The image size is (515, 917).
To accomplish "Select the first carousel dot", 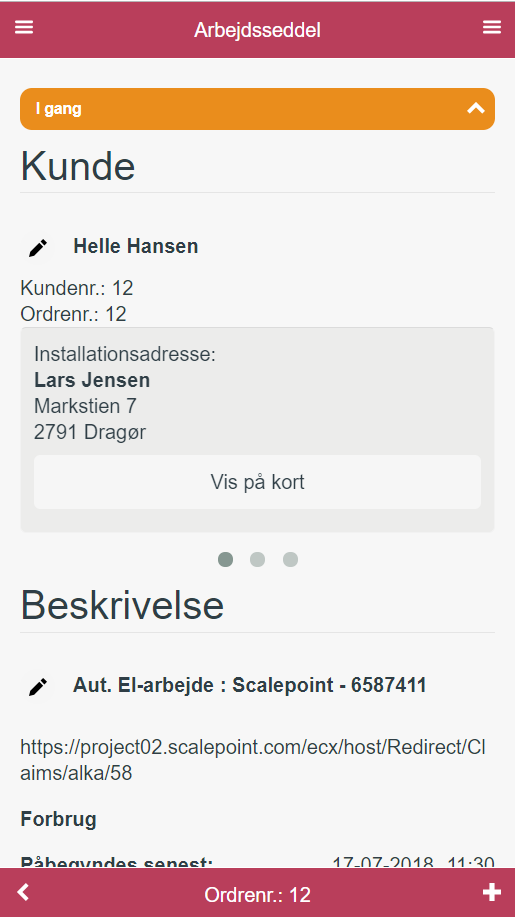I will (x=225, y=560).
